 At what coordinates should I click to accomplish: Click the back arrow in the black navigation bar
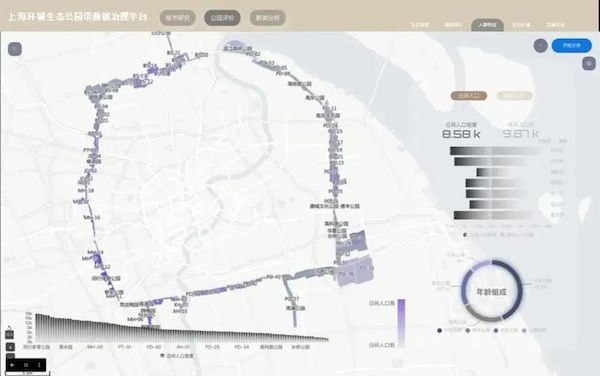[x=13, y=365]
